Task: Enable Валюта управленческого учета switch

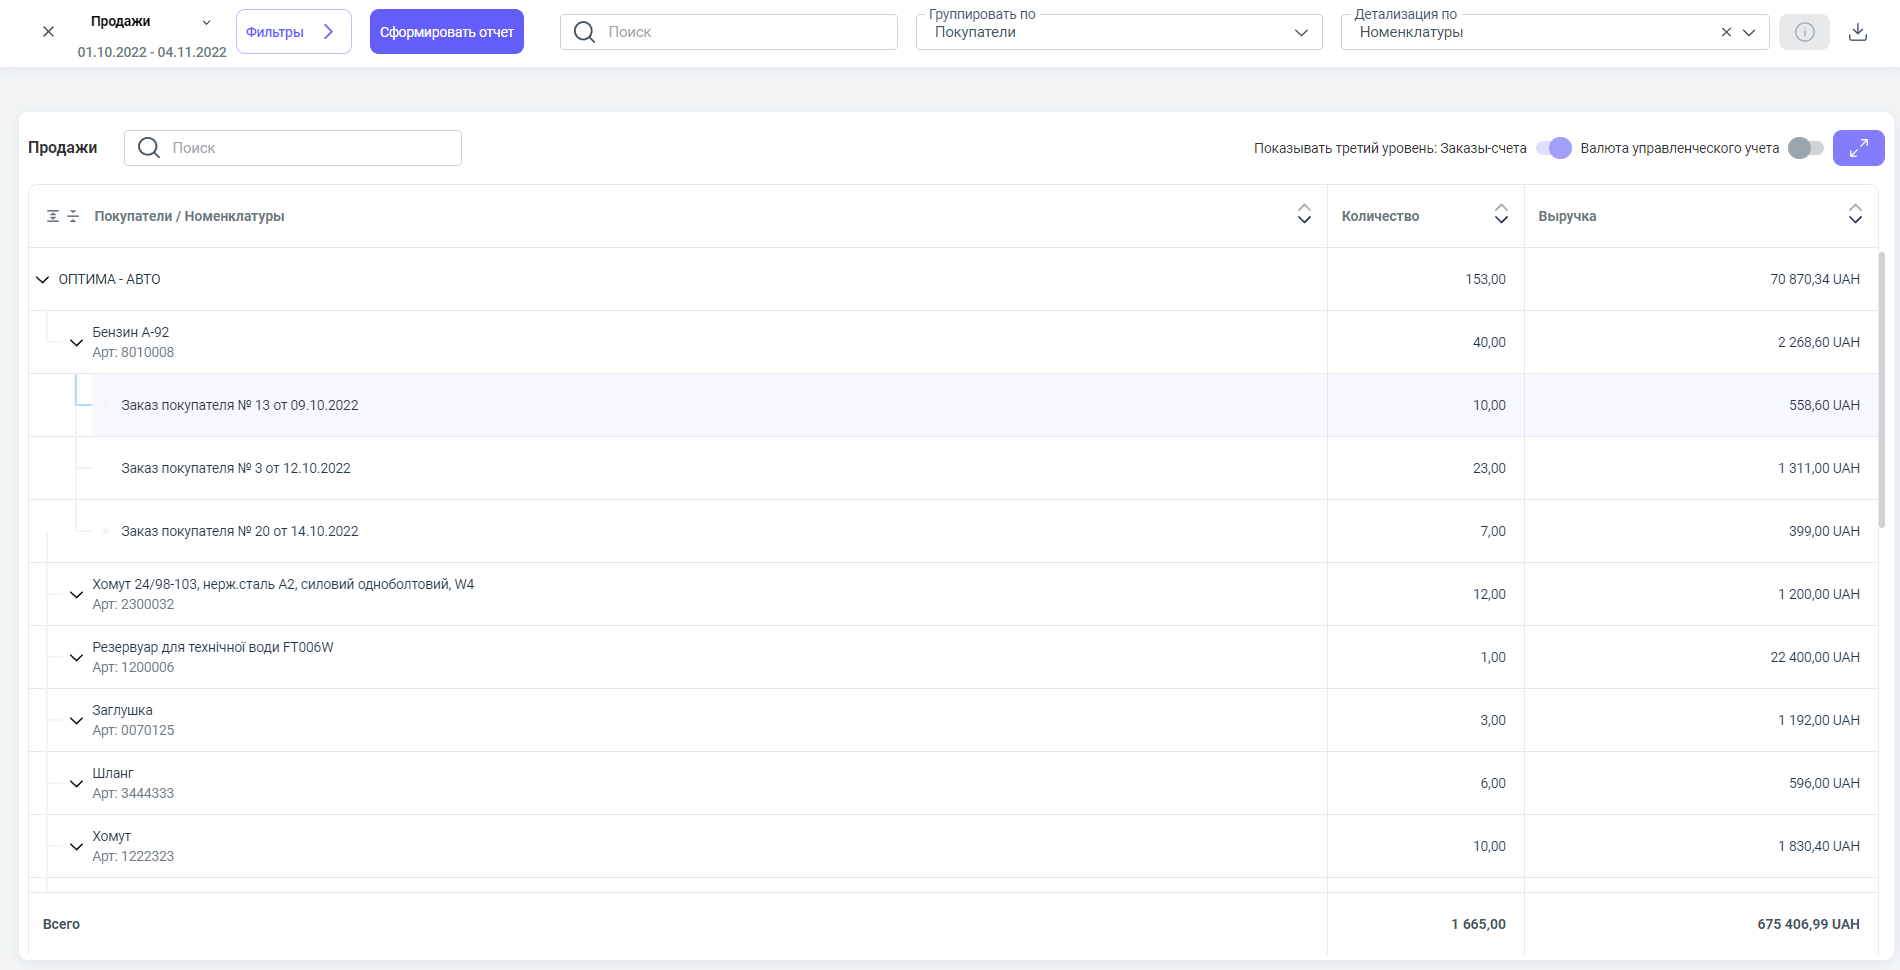Action: point(1805,148)
